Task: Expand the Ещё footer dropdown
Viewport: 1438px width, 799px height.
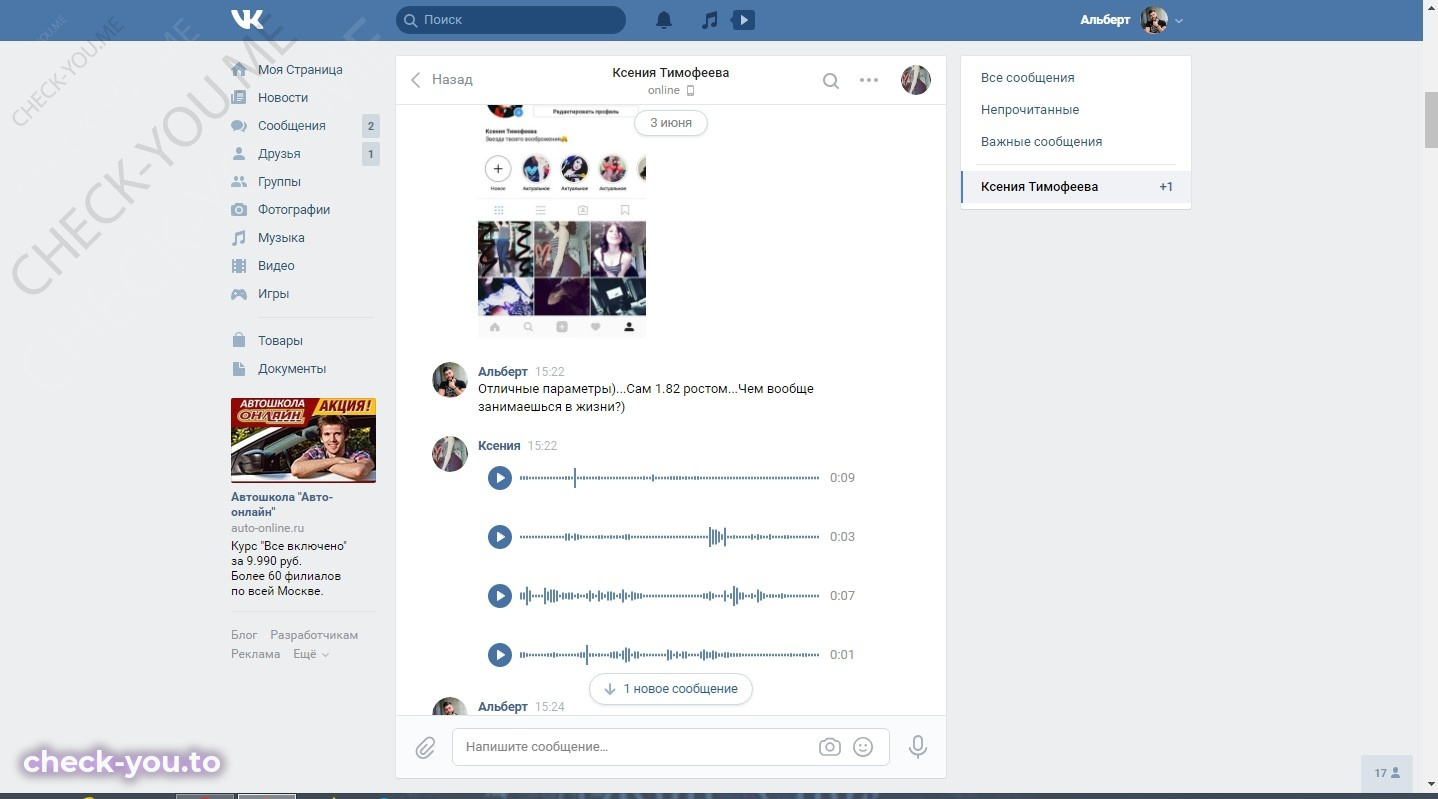Action: pyautogui.click(x=310, y=654)
